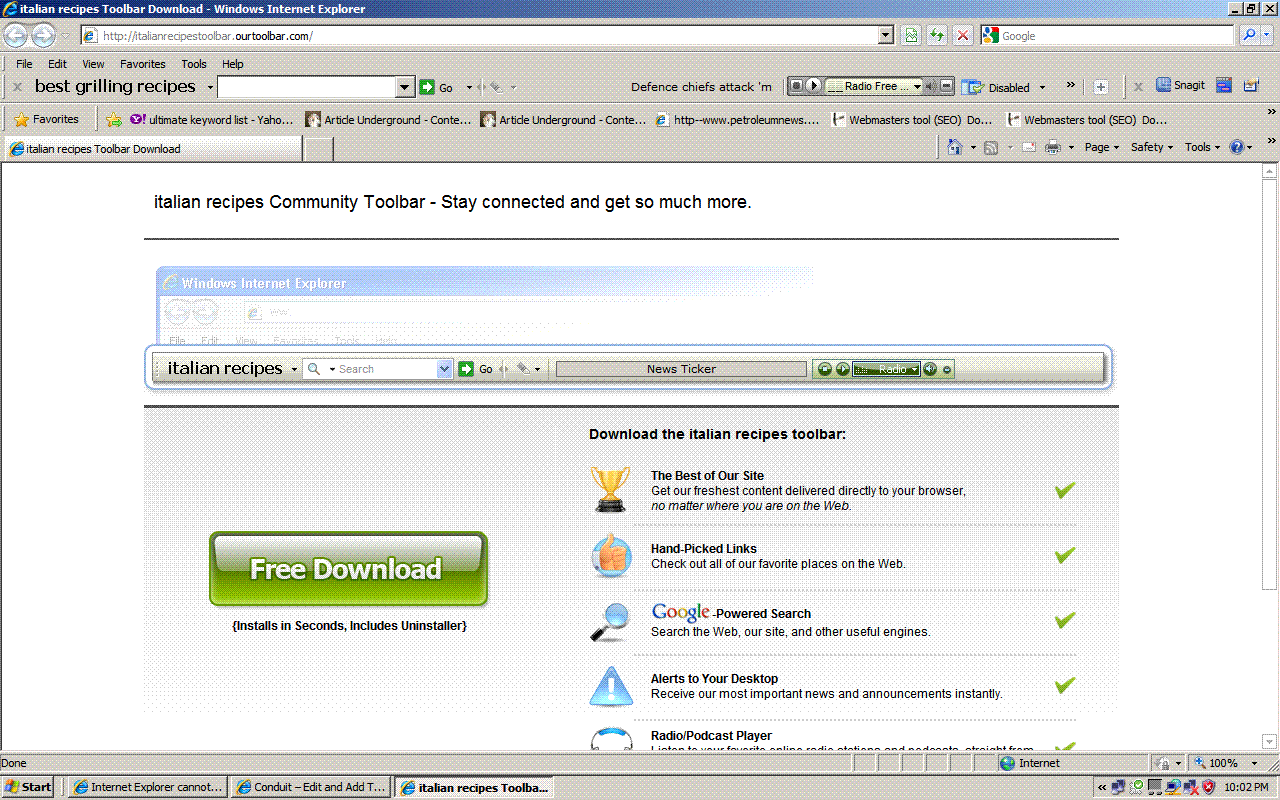1280x800 pixels.
Task: Click the Compatibility View icon by address bar
Action: tap(911, 36)
